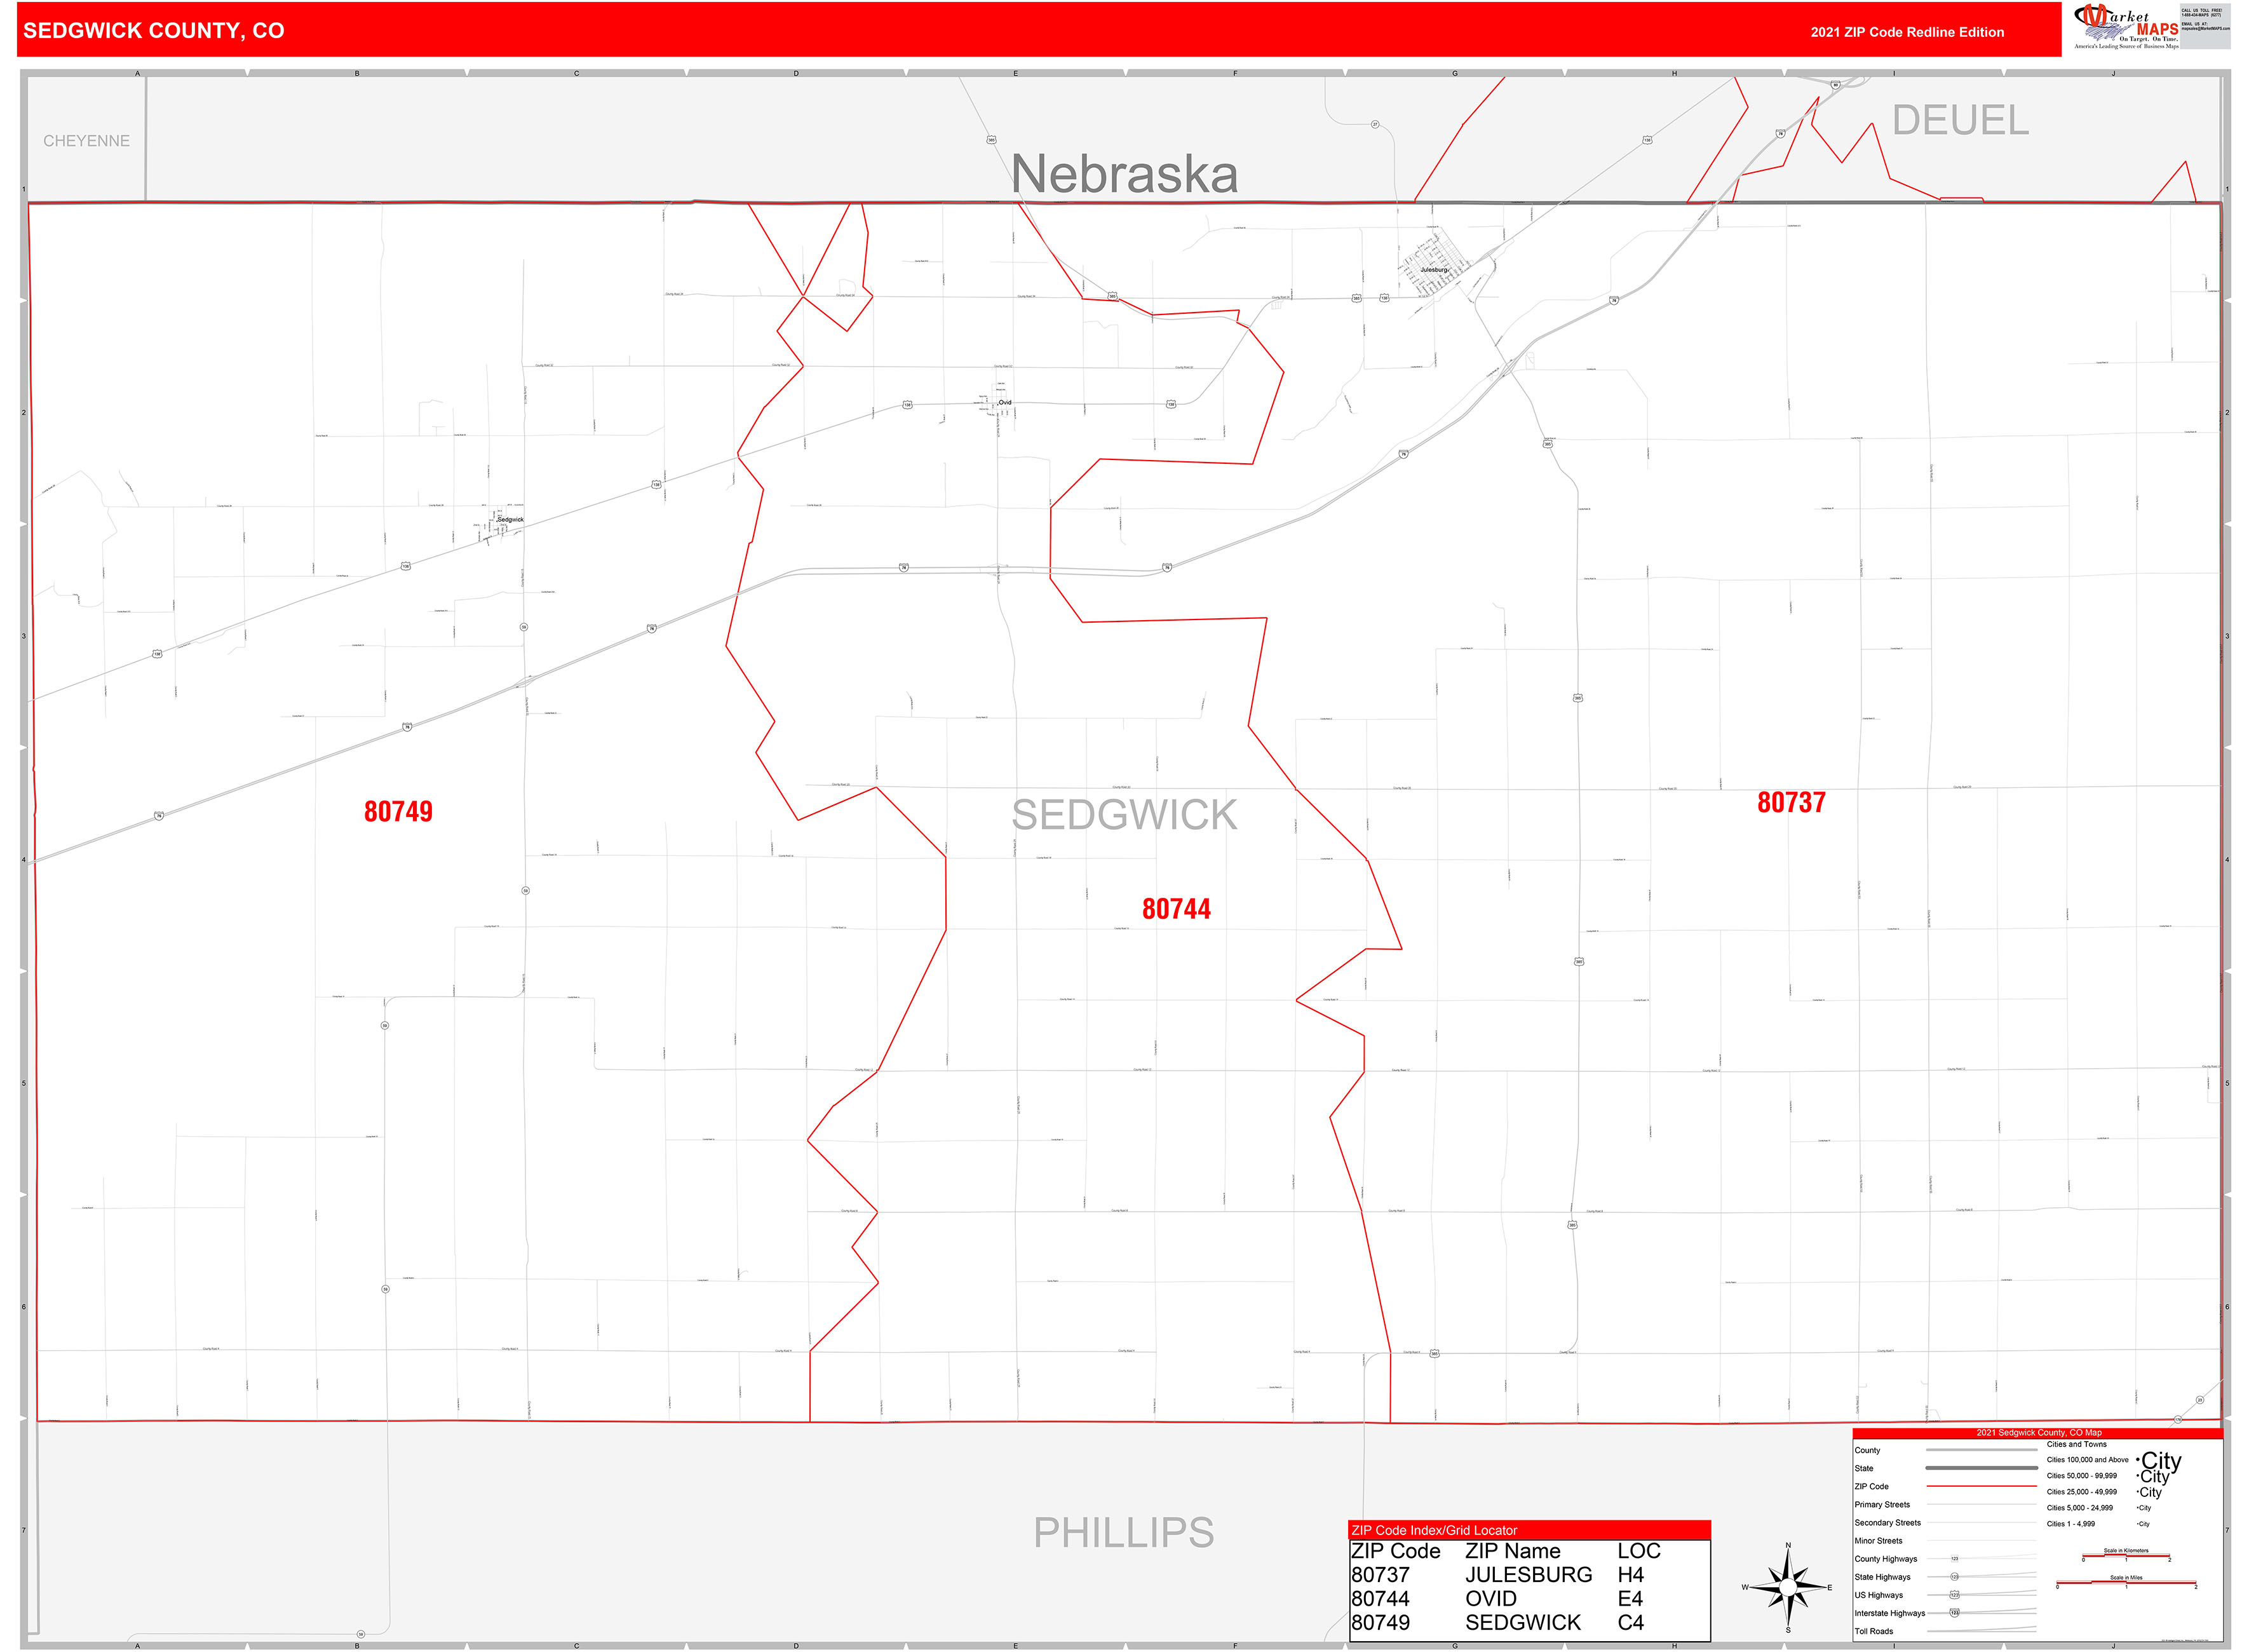This screenshot has height=1652, width=2242.
Task: Select the State Highways circle shield in legend
Action: point(1954,1577)
